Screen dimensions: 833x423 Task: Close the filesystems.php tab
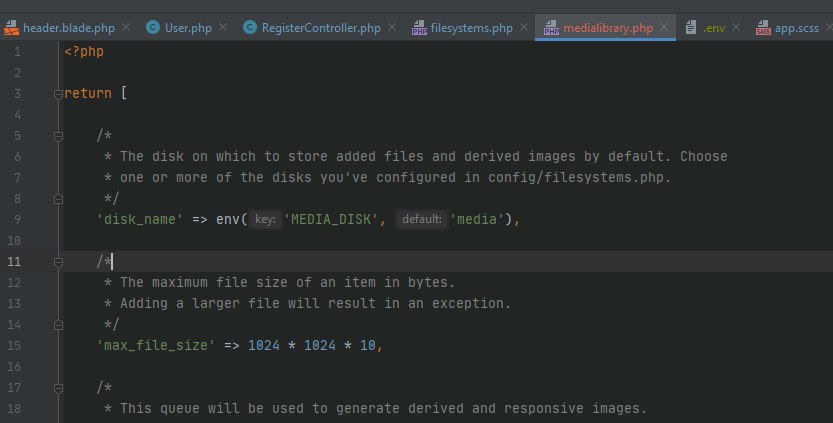tap(524, 27)
